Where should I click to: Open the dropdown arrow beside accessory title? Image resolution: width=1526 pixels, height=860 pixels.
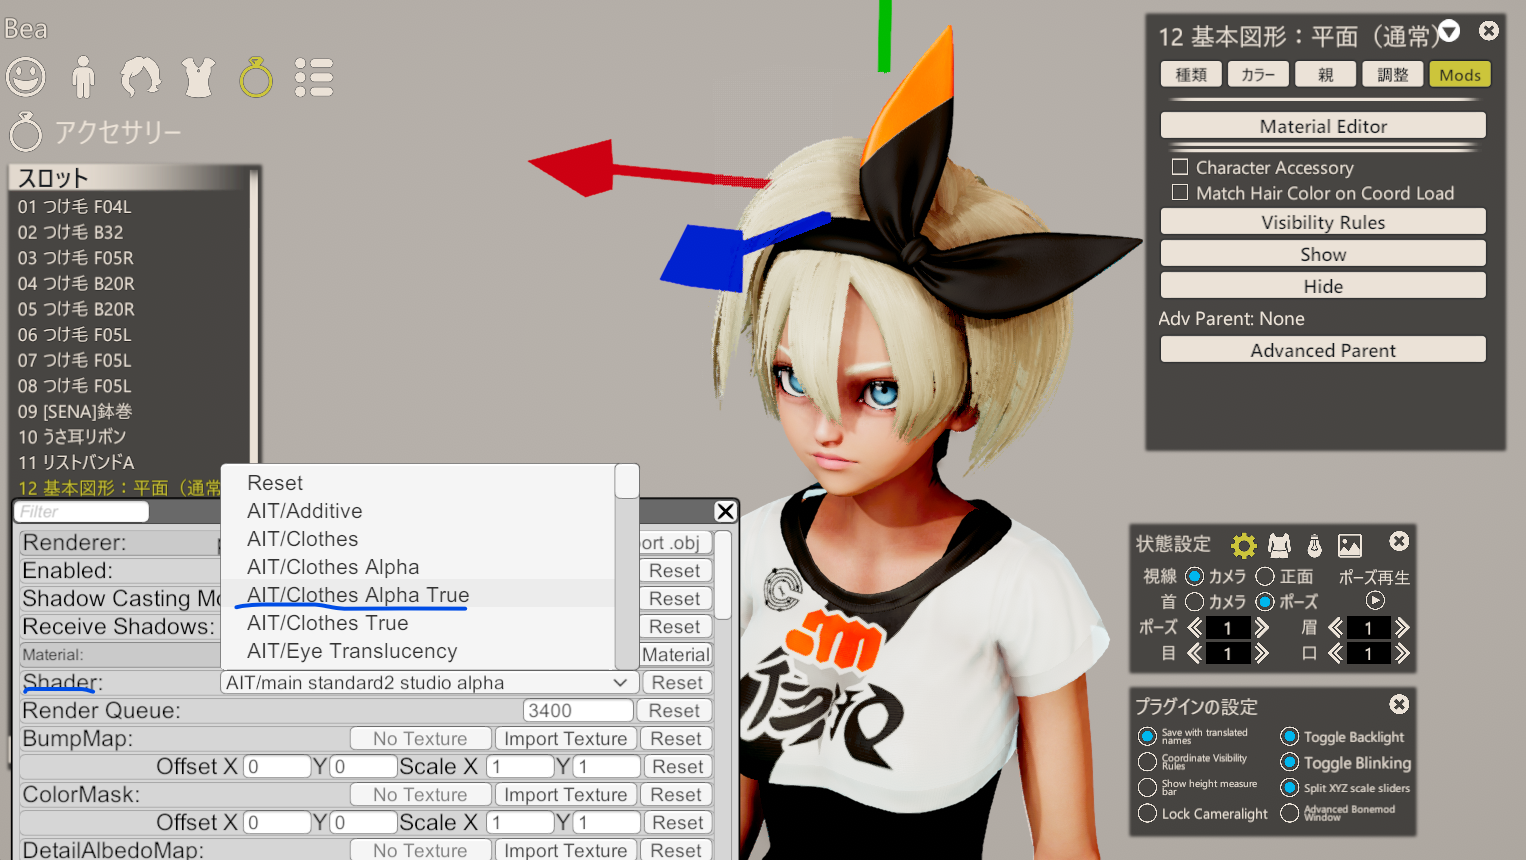[x=1449, y=32]
